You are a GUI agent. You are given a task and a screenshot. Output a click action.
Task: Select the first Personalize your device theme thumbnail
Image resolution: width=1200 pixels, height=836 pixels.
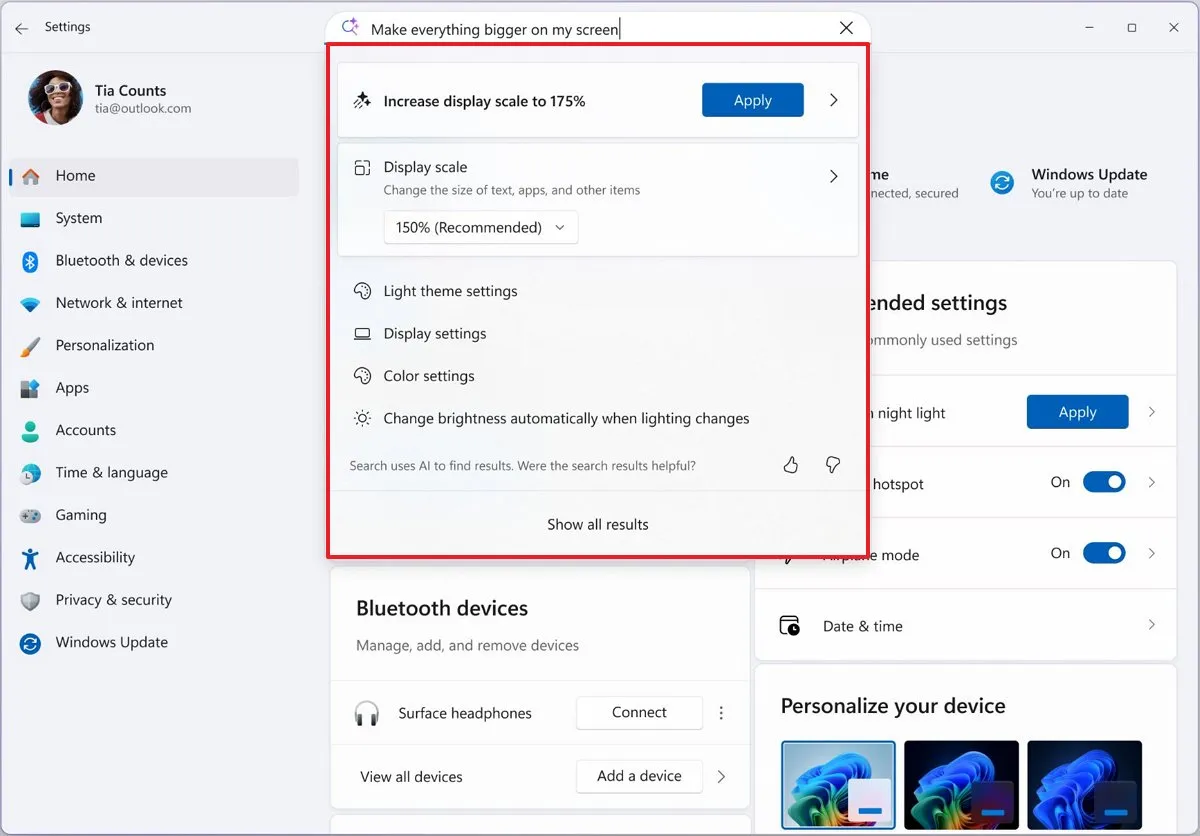tap(838, 785)
